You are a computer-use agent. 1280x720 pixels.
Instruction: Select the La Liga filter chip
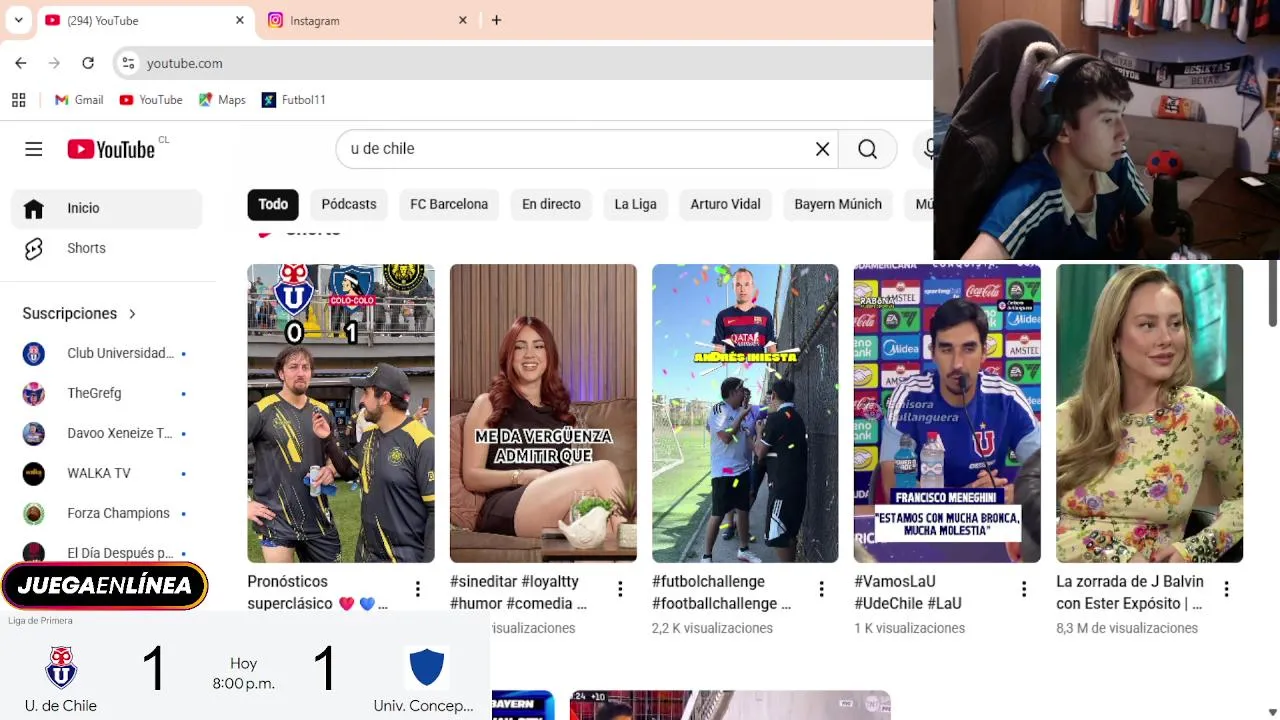pos(635,204)
